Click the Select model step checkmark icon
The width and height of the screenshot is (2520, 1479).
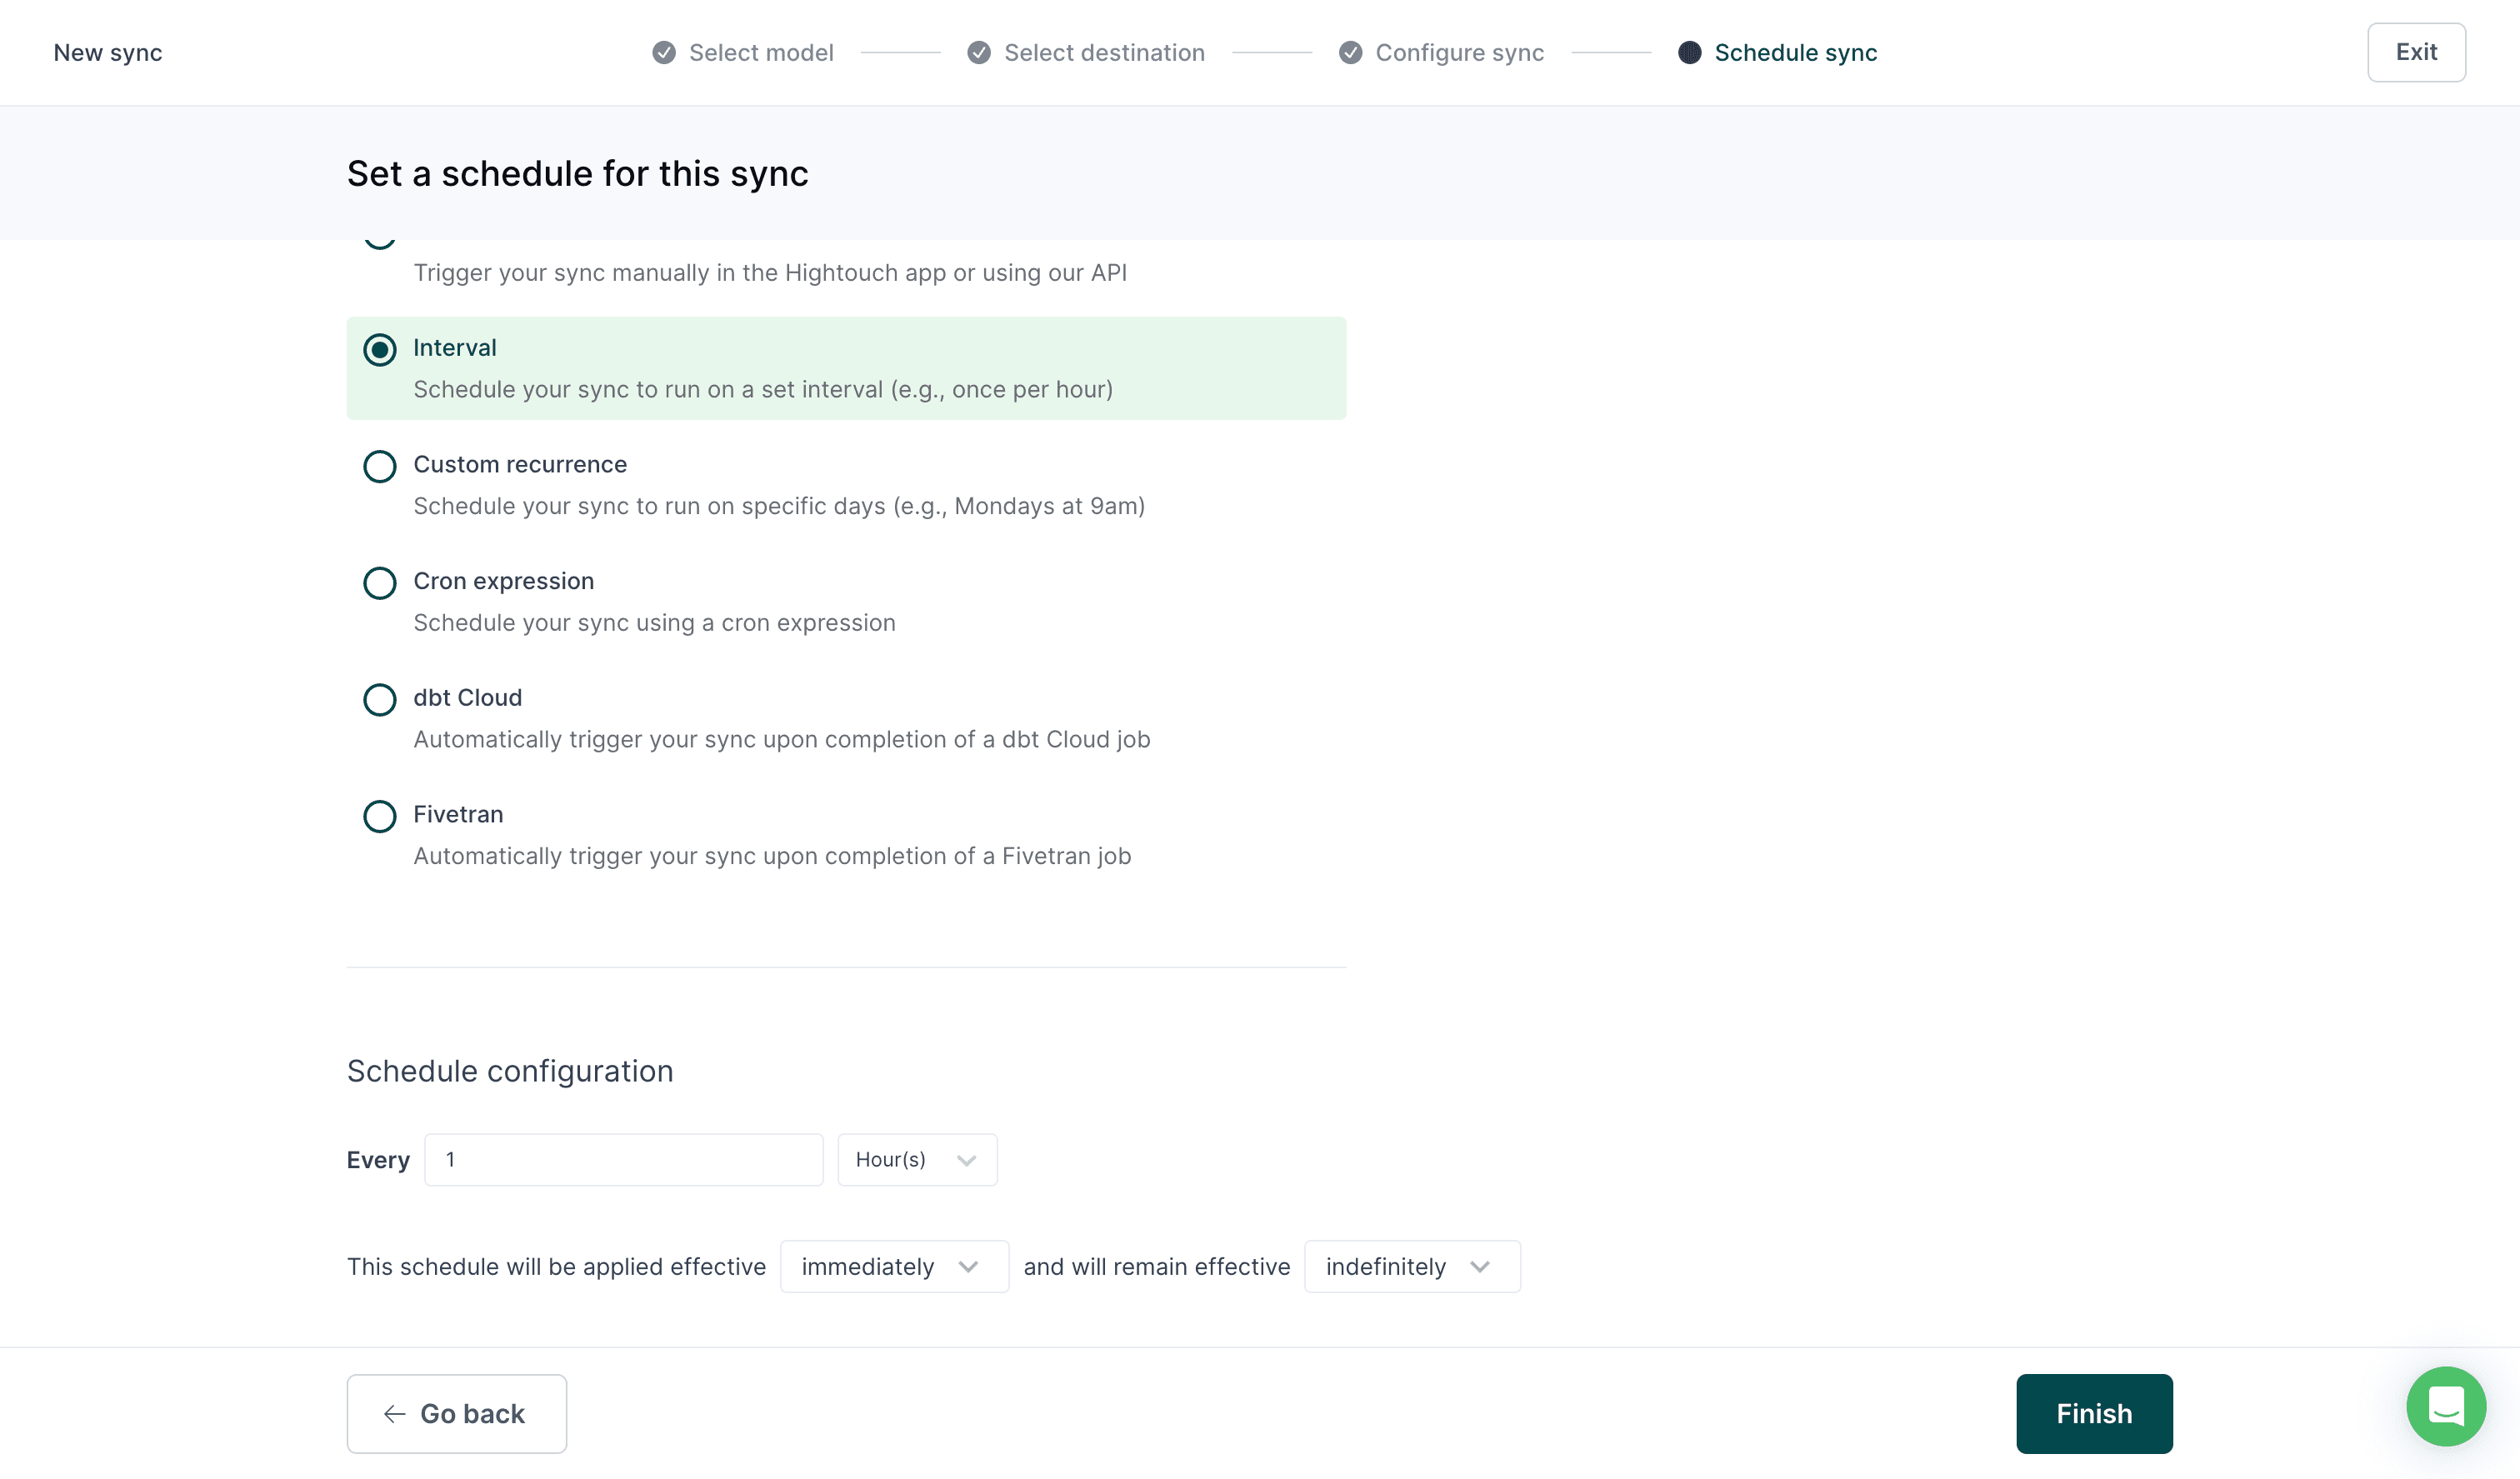[663, 52]
